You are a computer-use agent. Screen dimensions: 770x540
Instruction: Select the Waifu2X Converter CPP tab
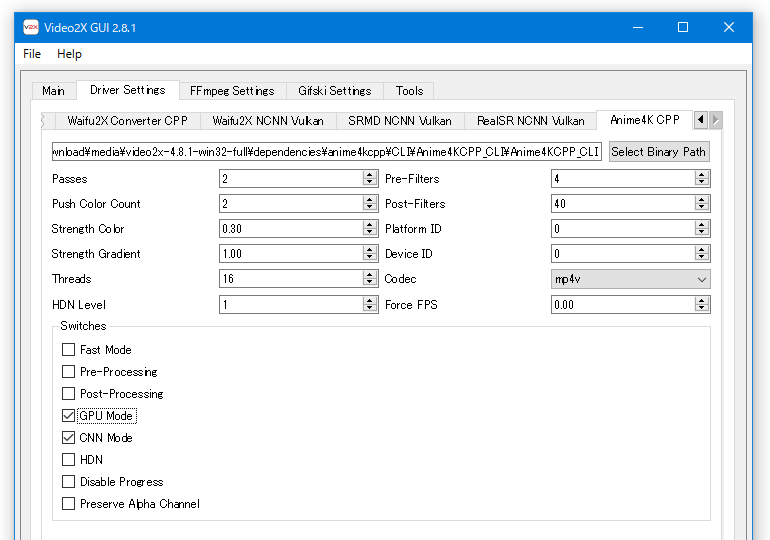coord(128,121)
